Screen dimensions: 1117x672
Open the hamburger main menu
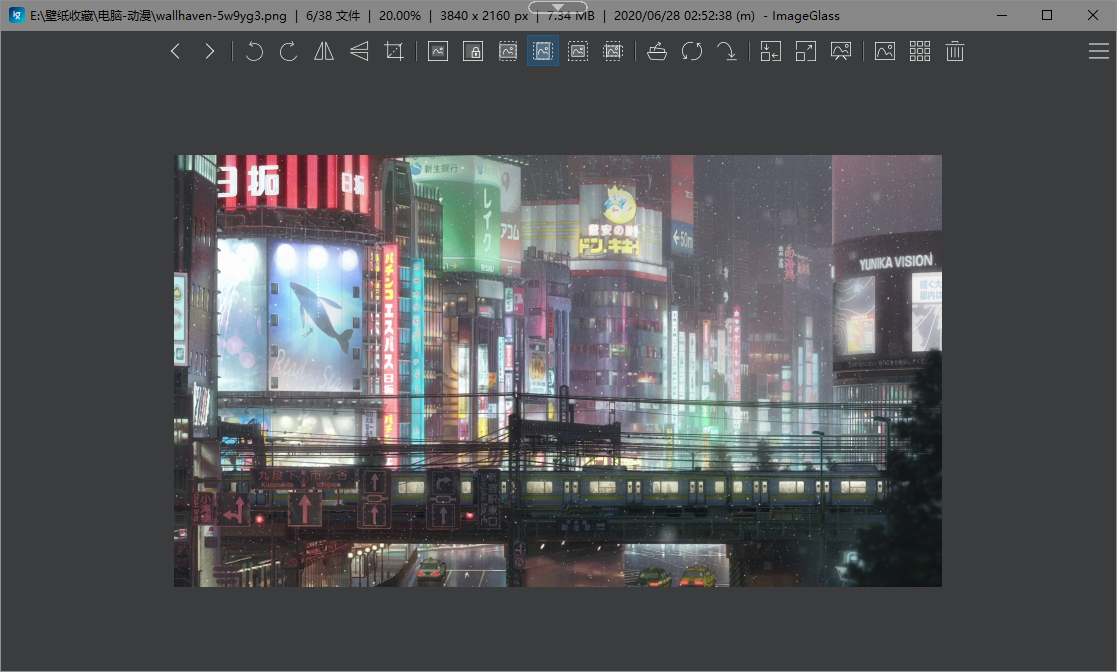click(1098, 51)
